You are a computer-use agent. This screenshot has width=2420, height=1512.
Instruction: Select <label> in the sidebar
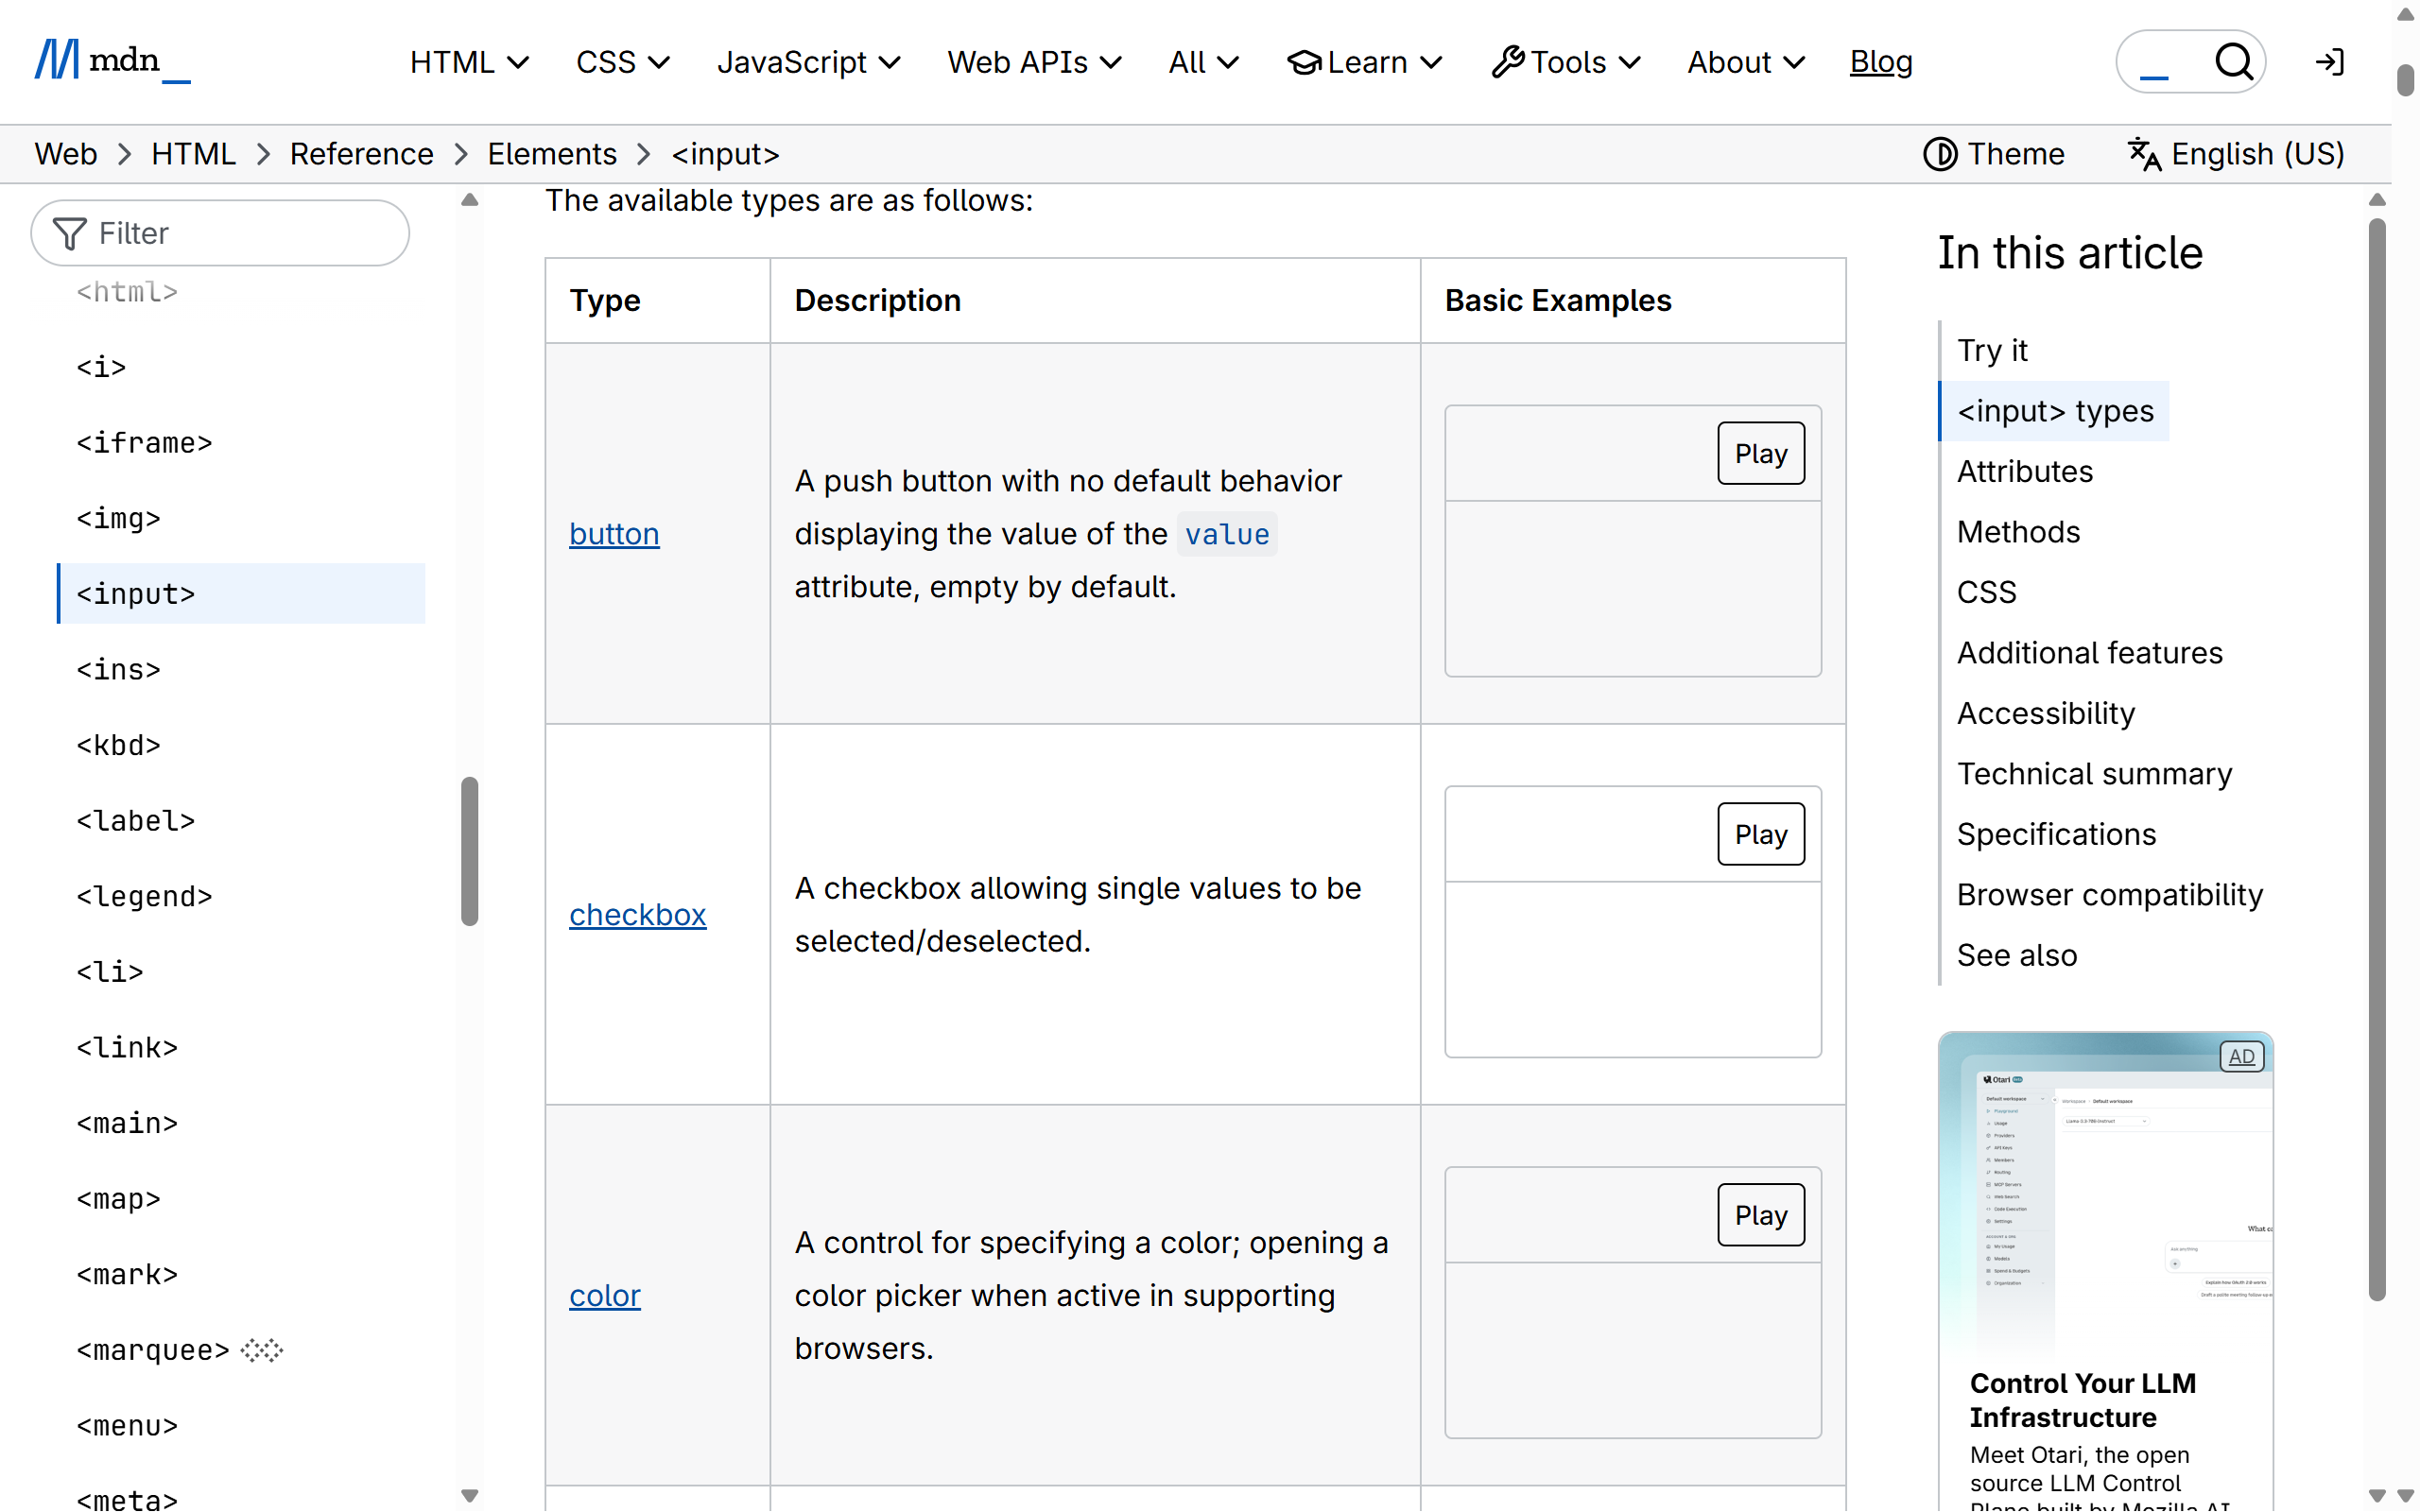240,821
